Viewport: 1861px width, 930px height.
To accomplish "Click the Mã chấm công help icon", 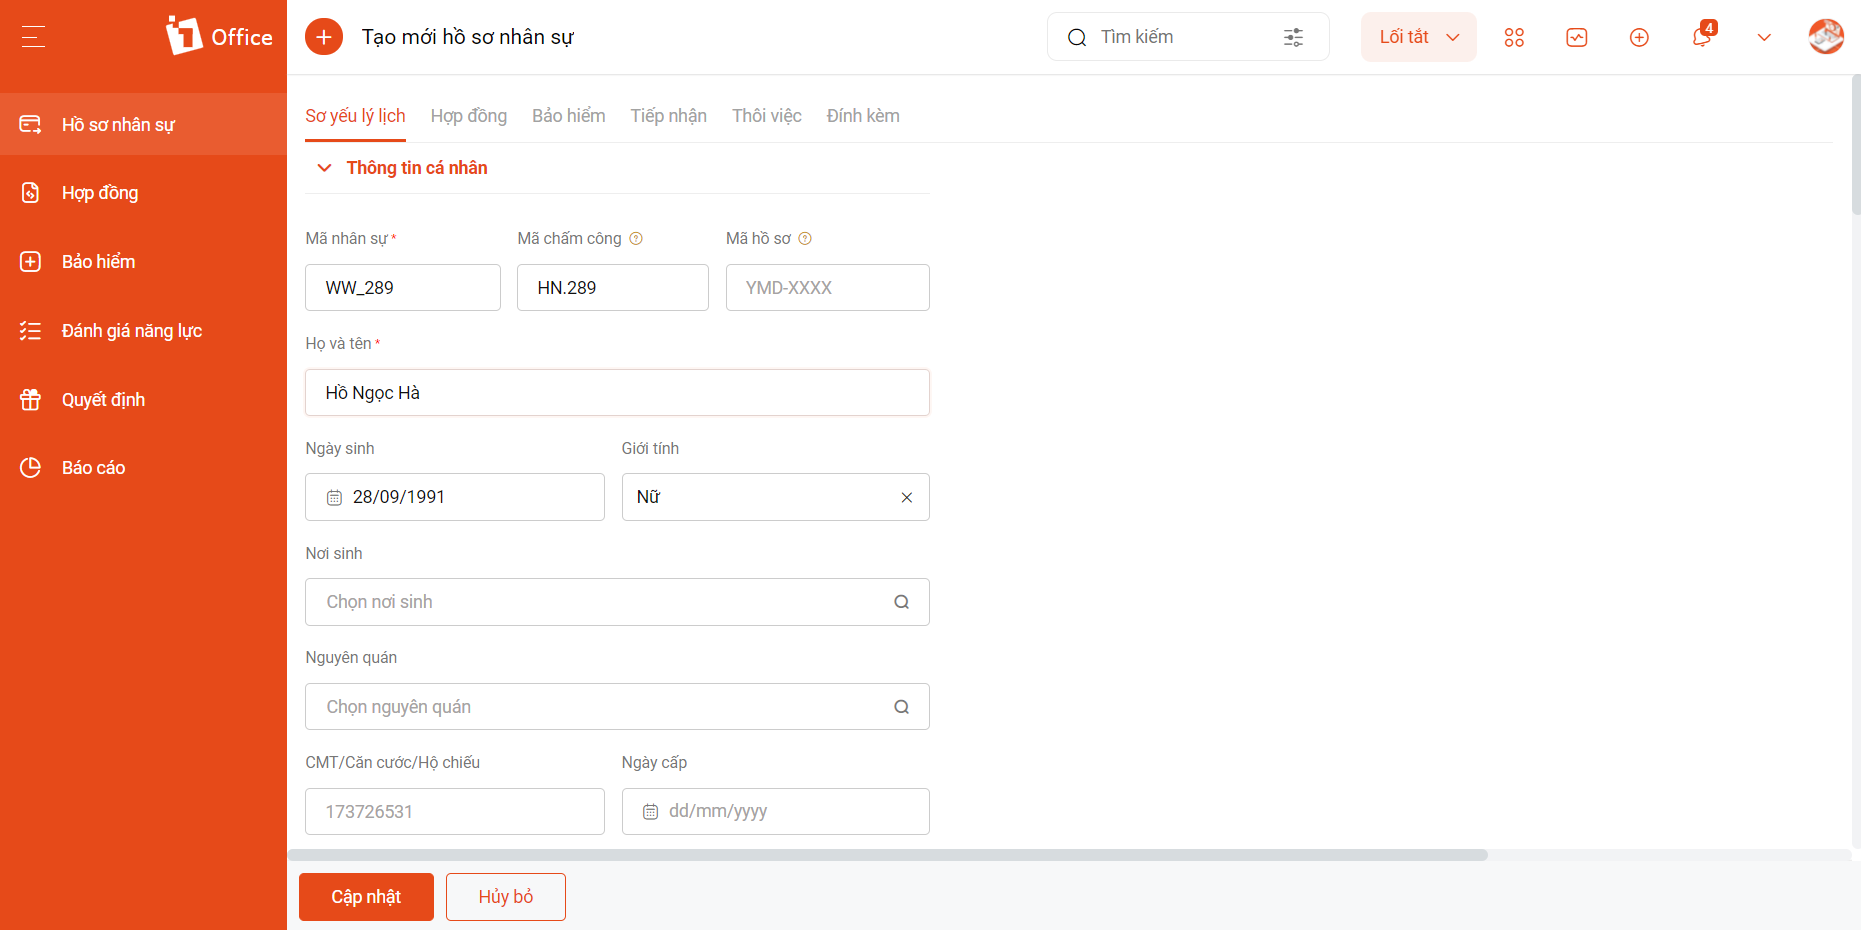I will (636, 238).
